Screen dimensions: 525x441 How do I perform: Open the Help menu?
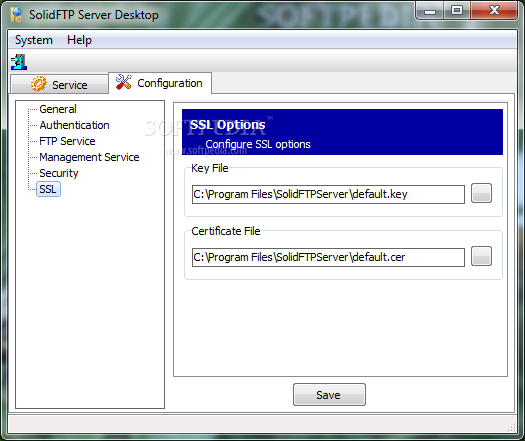(79, 40)
